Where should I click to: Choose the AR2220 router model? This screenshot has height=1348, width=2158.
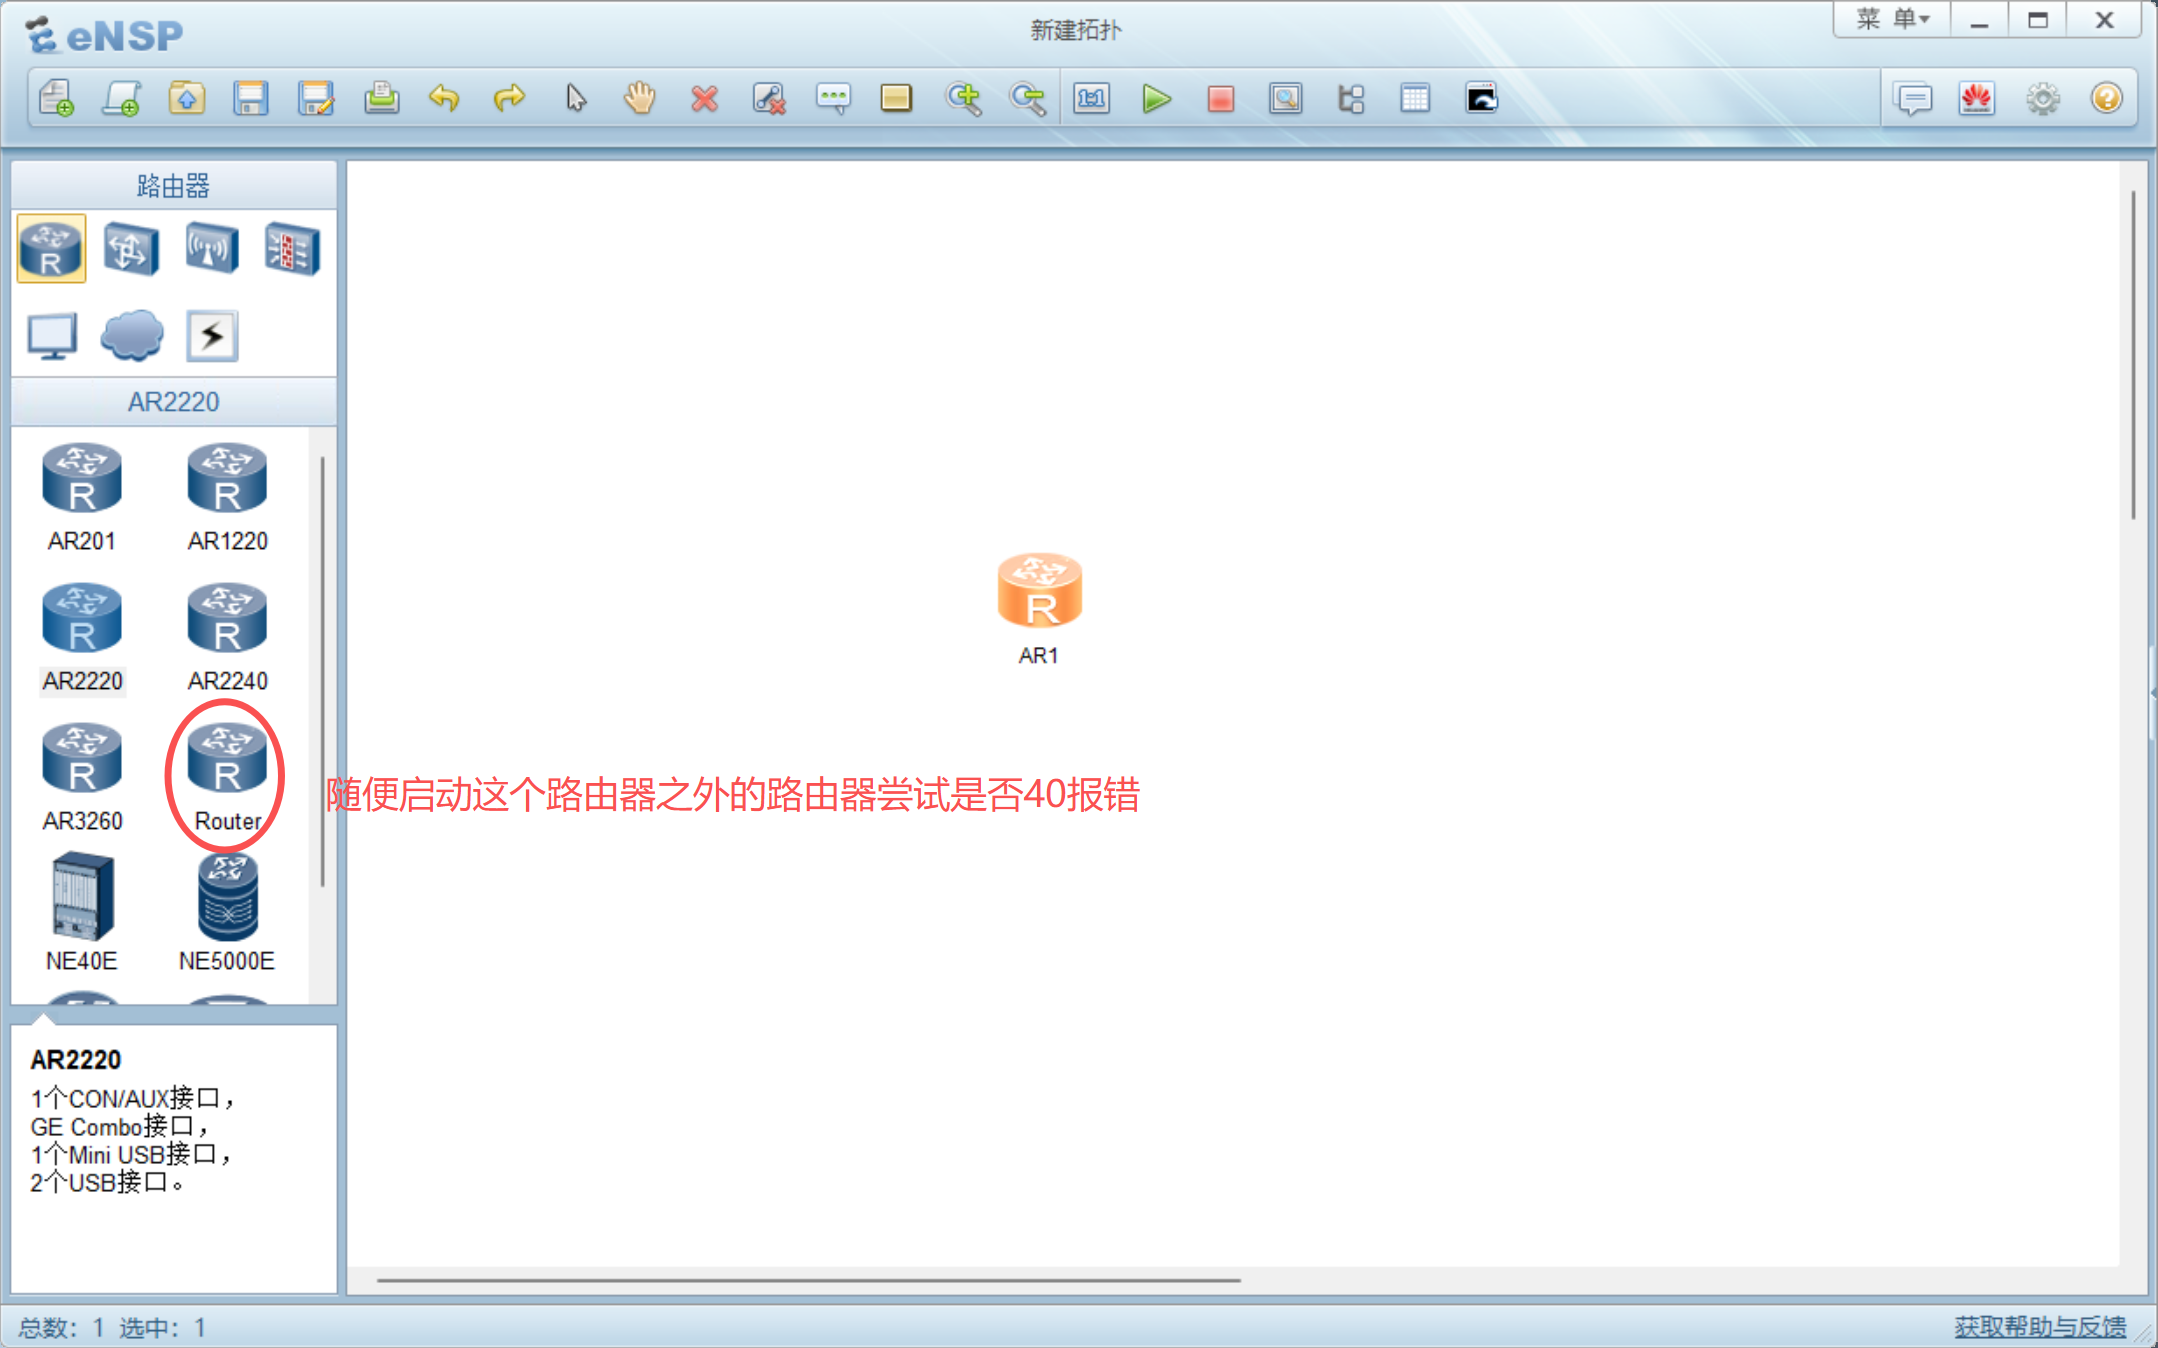click(x=82, y=638)
